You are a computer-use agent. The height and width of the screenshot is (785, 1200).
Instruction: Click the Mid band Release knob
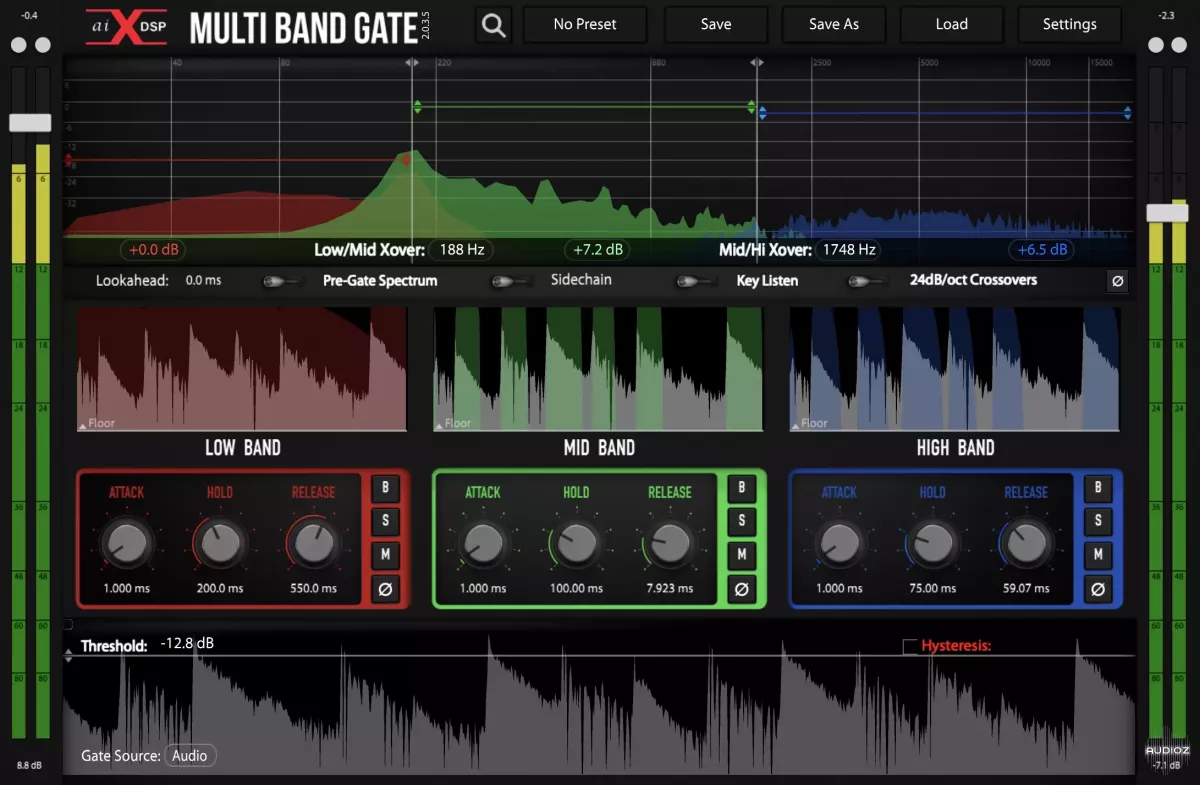click(x=669, y=544)
